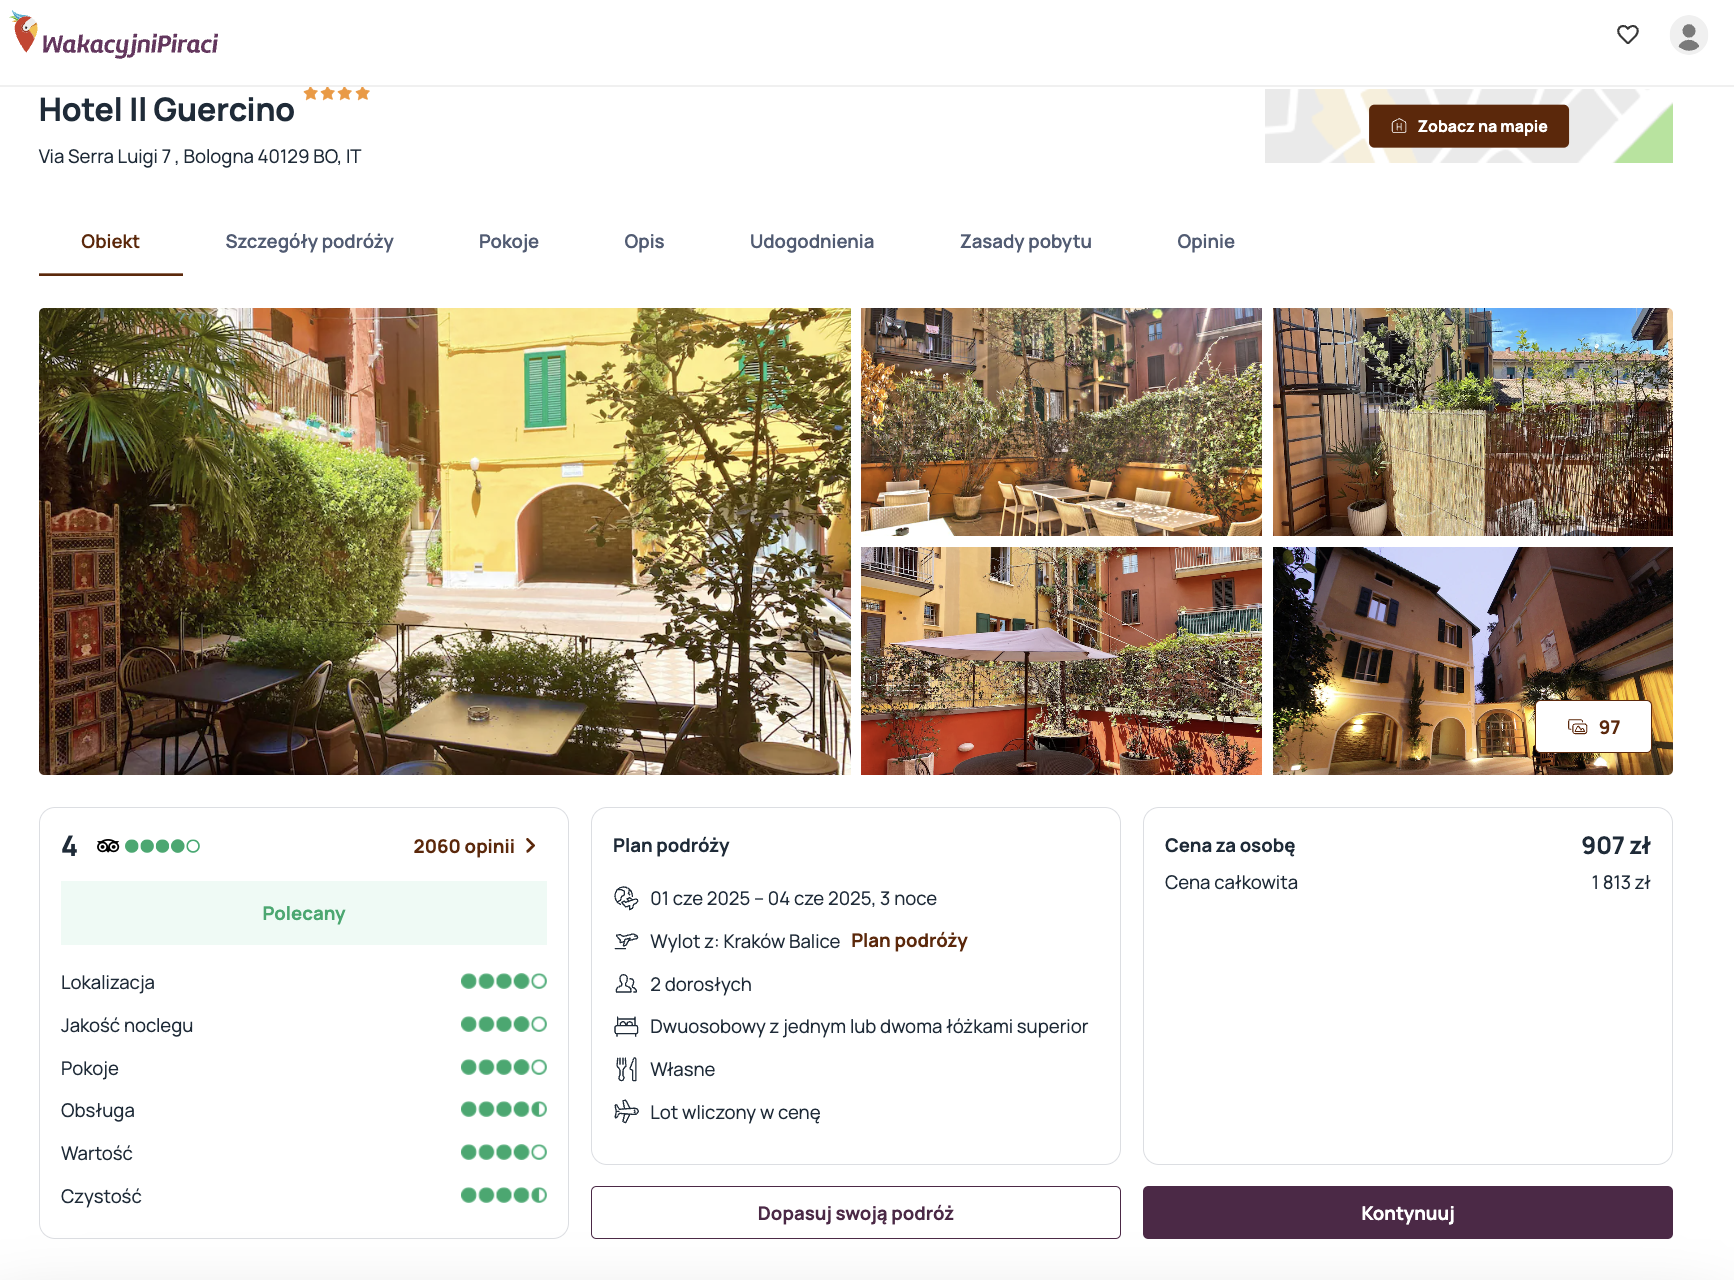
Task: Click the globe dates icon in Plan podróży
Action: point(626,898)
